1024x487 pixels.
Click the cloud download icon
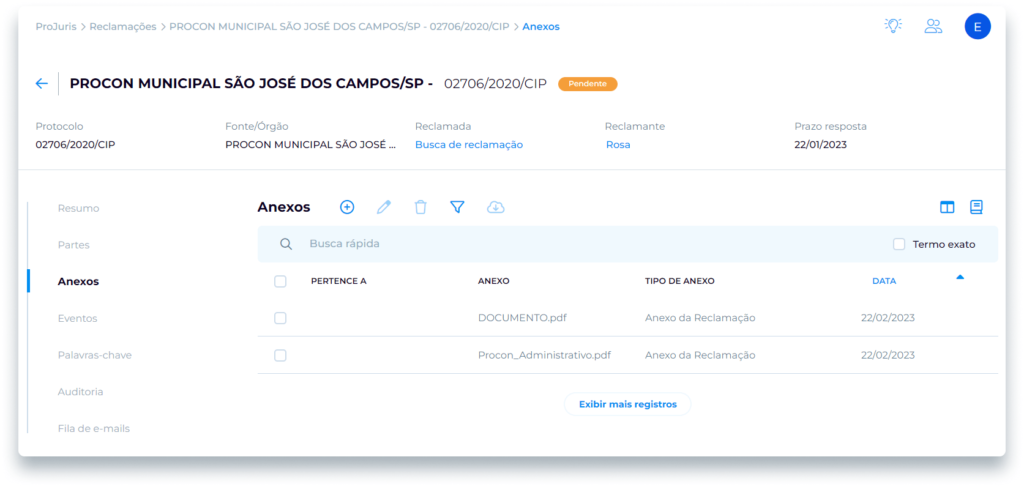point(496,207)
